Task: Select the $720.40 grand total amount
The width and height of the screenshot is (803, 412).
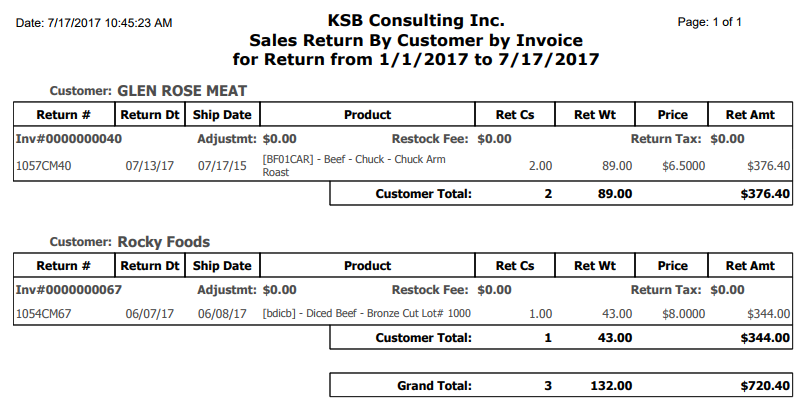Action: tap(765, 385)
